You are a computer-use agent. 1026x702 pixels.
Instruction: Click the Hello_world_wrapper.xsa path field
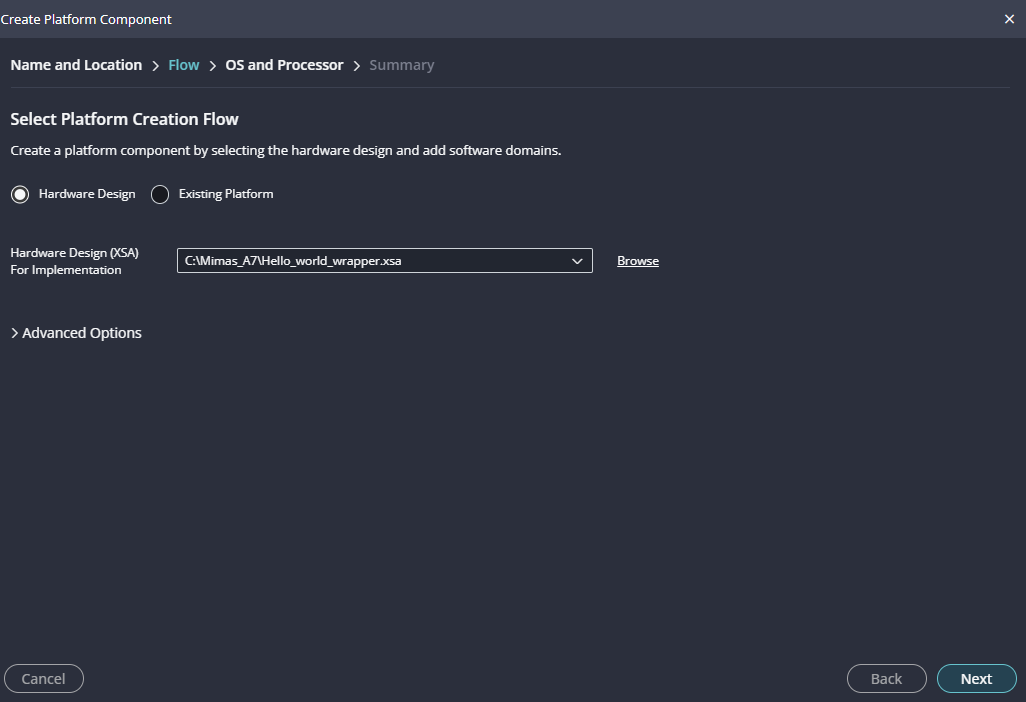point(370,261)
